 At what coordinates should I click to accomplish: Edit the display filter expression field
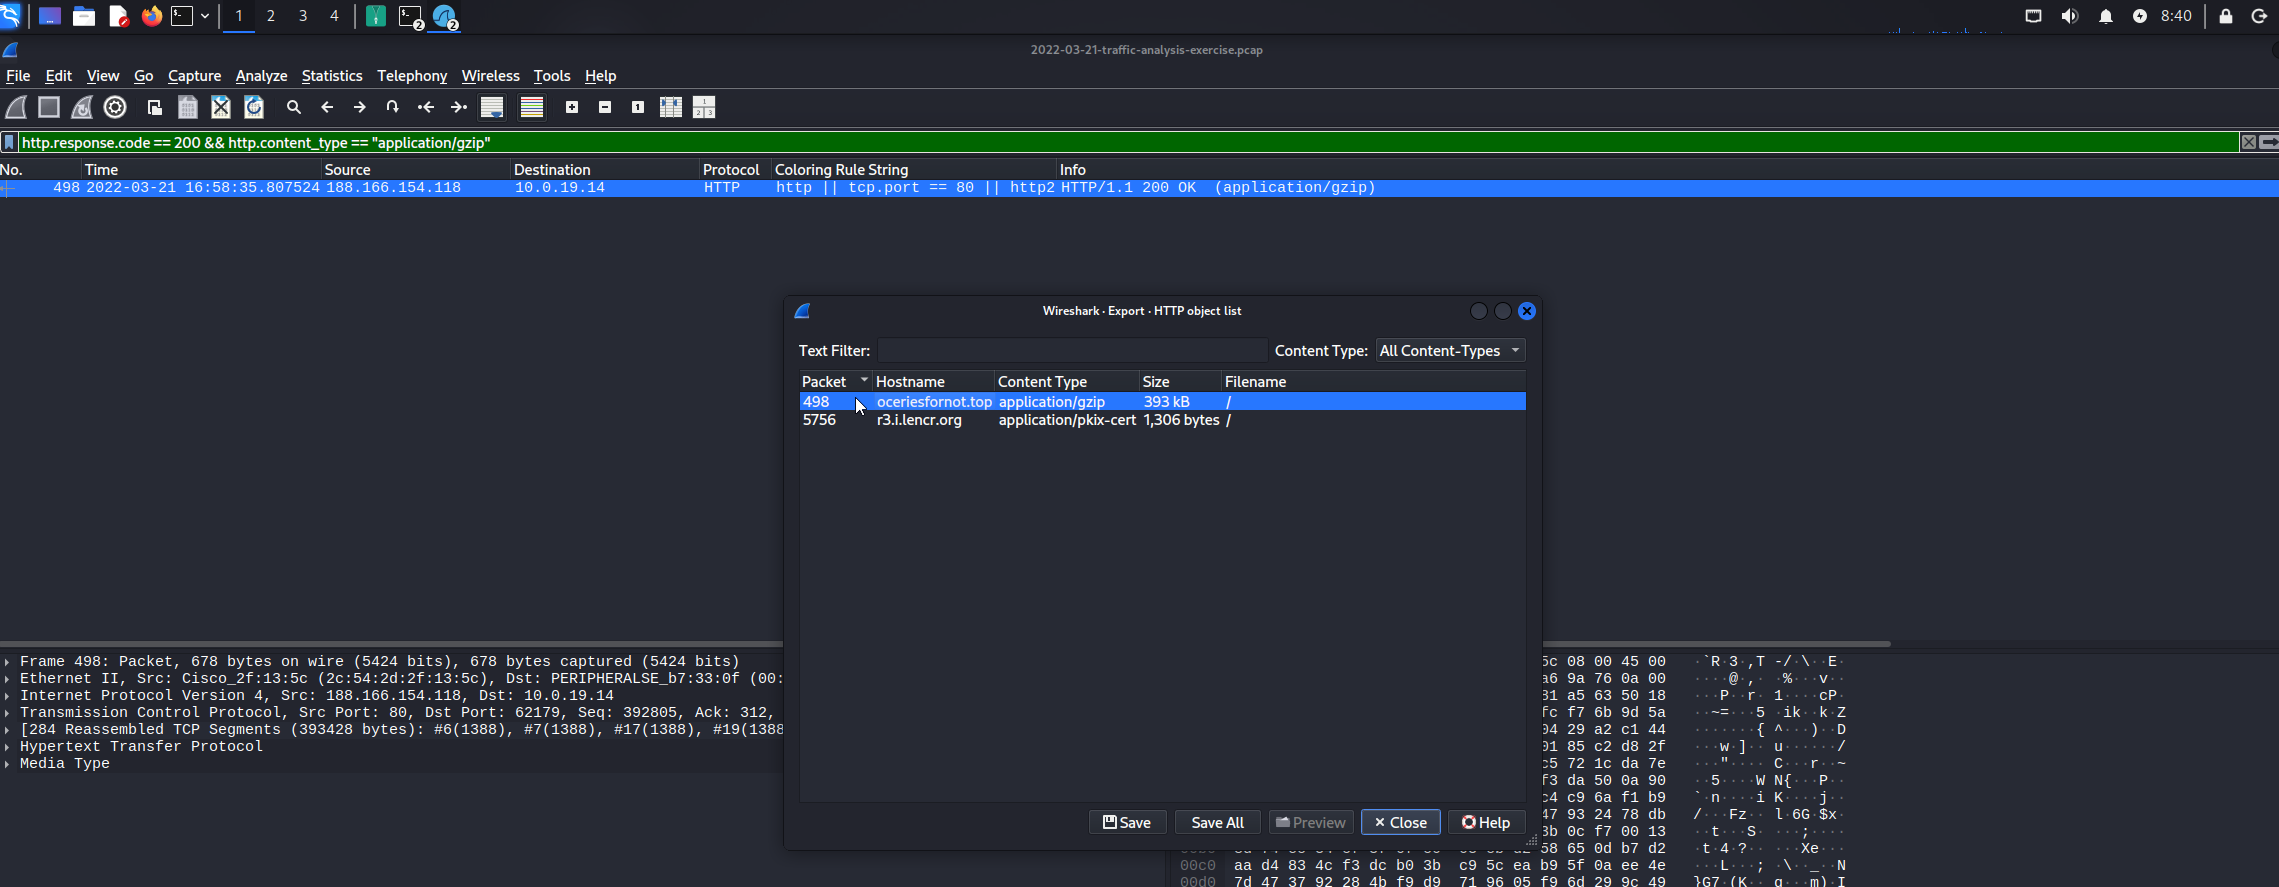(1128, 142)
